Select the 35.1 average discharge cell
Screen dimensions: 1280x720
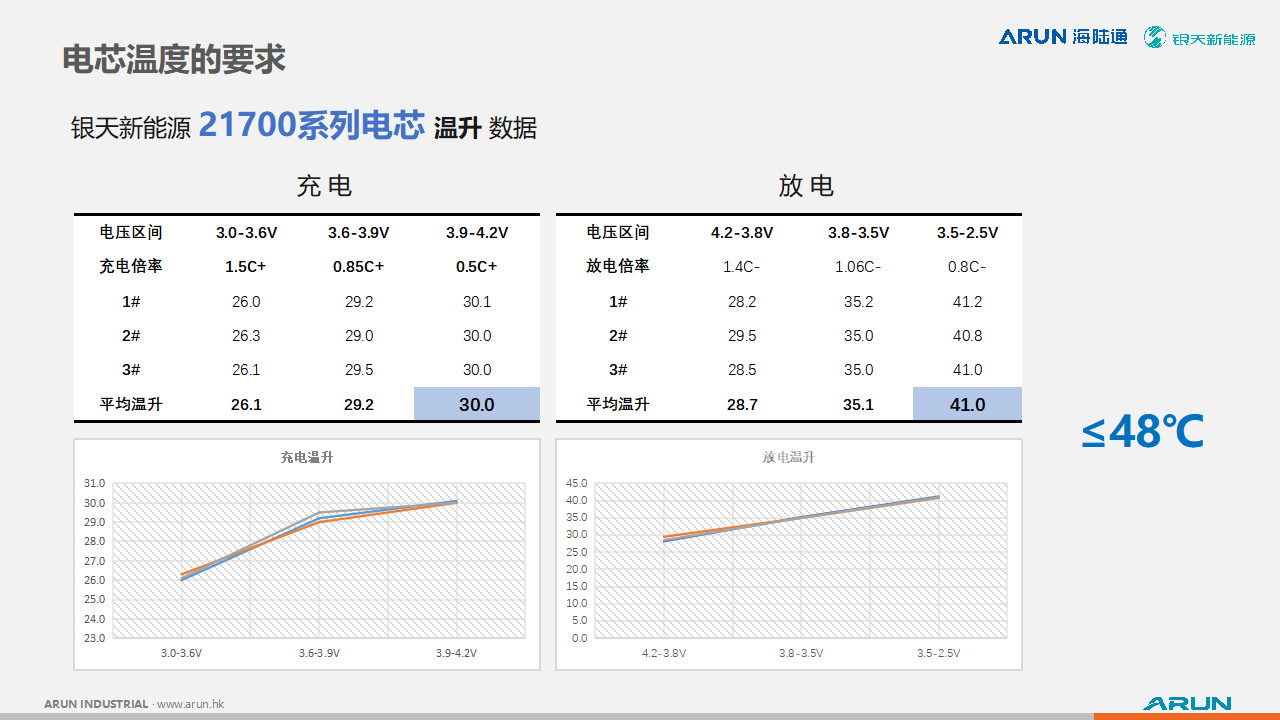point(858,404)
